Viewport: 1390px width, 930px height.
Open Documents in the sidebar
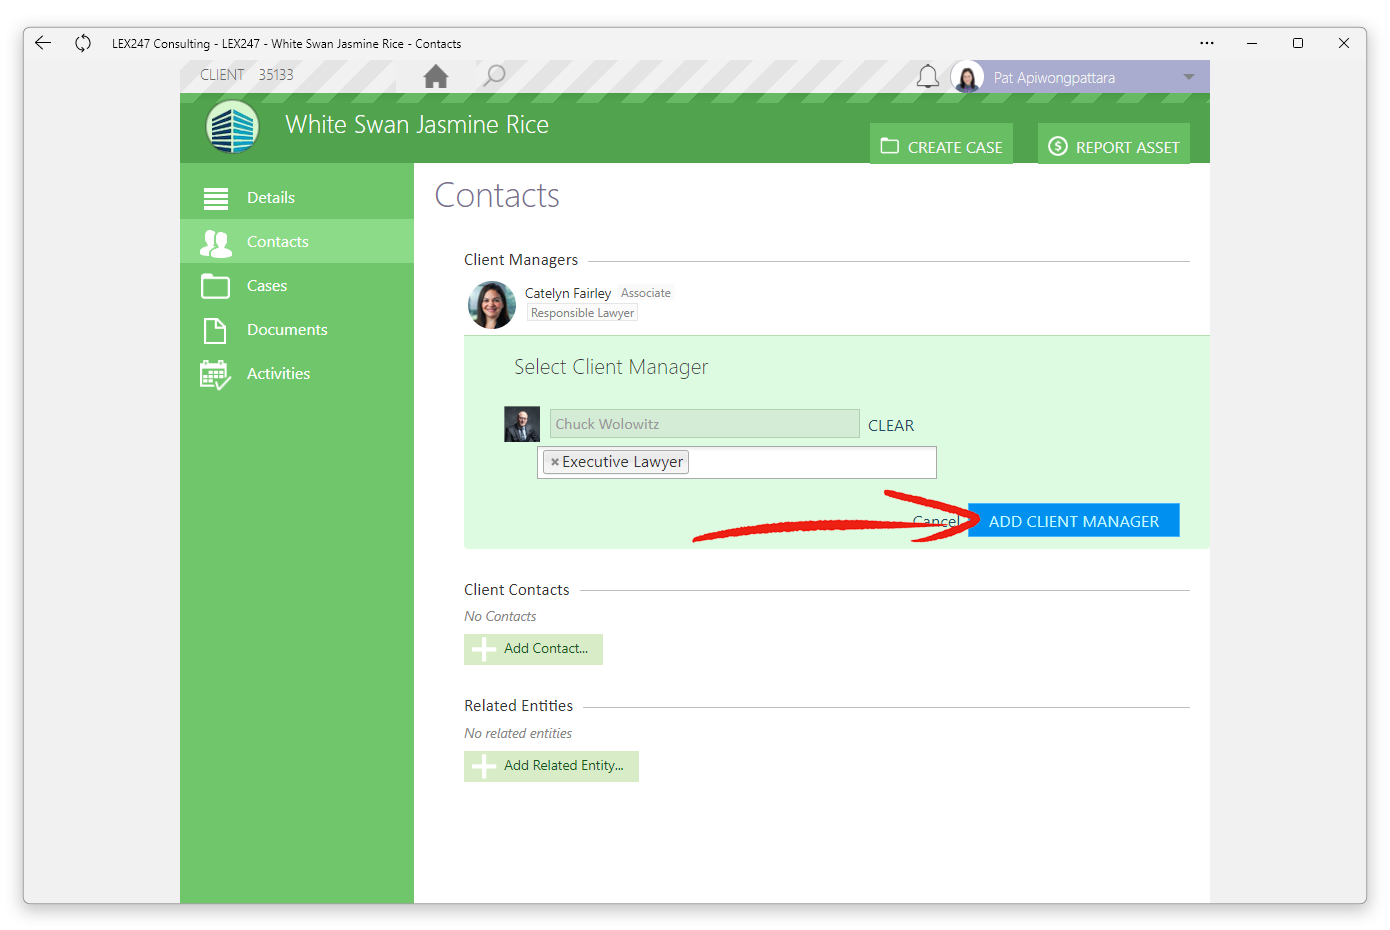297,329
